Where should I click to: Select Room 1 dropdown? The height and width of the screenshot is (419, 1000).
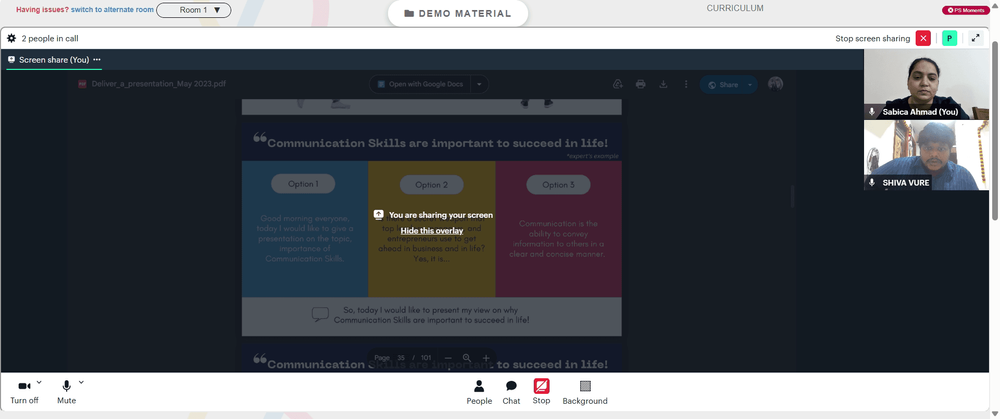pyautogui.click(x=194, y=10)
